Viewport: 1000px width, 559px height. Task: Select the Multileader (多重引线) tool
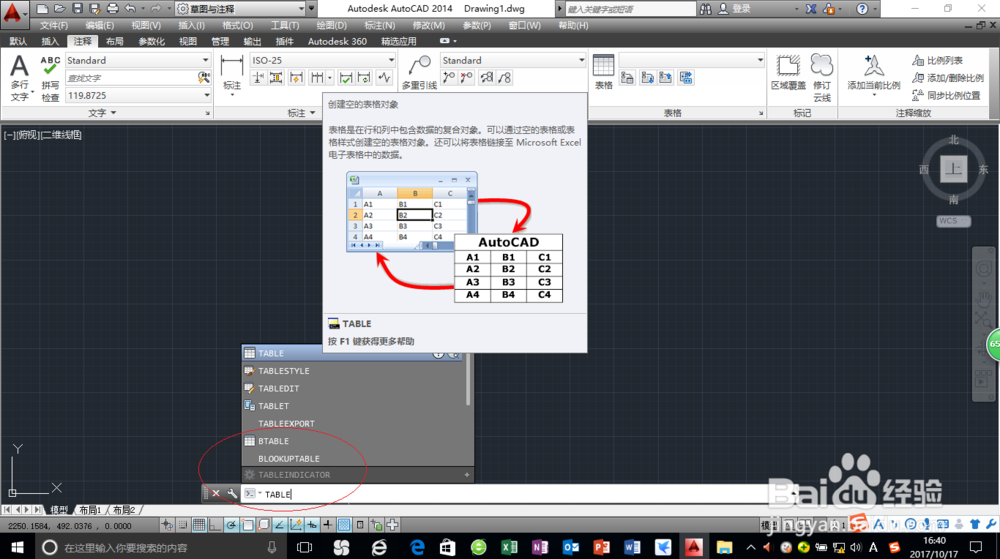coord(420,73)
